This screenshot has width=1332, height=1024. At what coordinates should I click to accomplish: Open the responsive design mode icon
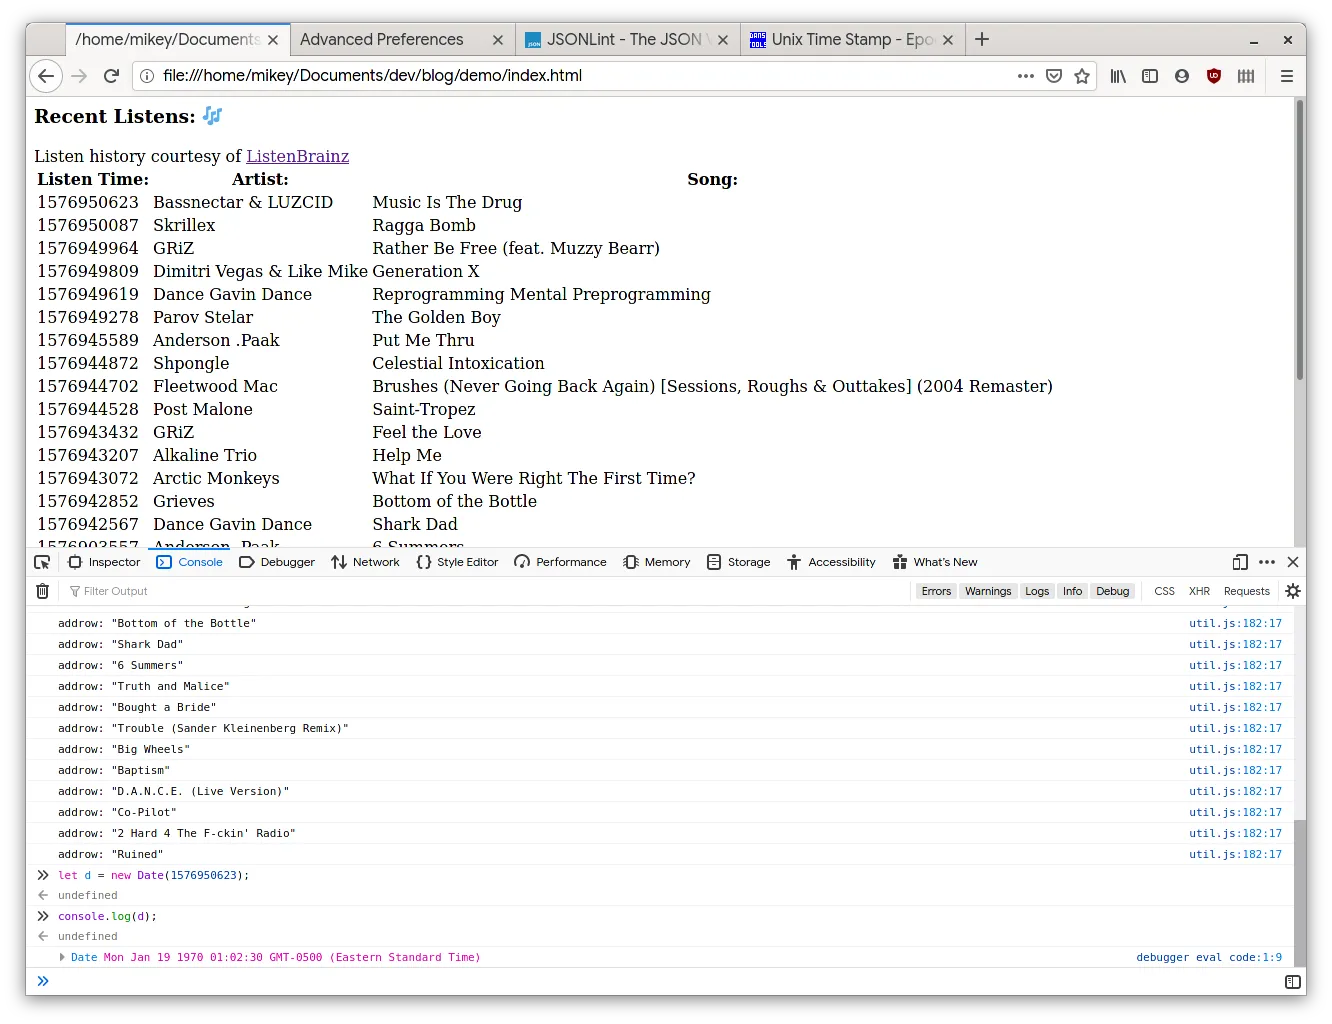pyautogui.click(x=1240, y=562)
